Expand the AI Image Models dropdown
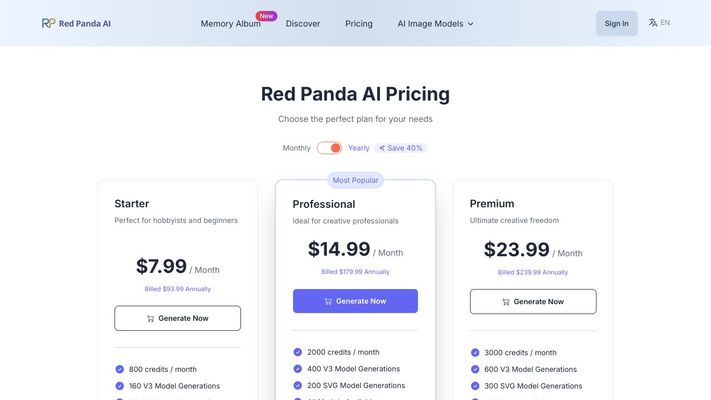 430,23
